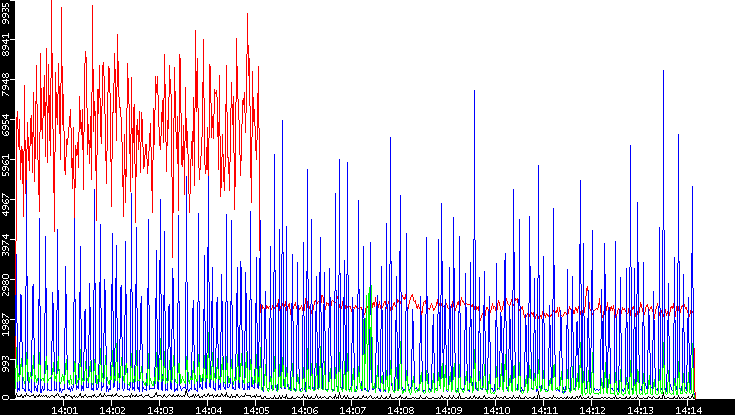Click the 0 y-axis origin label
The image size is (735, 415).
(x=5, y=398)
